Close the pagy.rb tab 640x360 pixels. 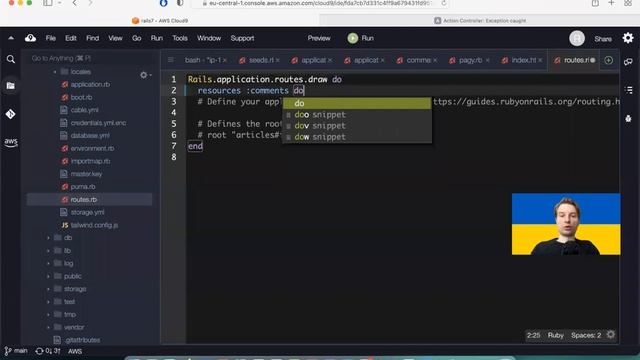487,60
